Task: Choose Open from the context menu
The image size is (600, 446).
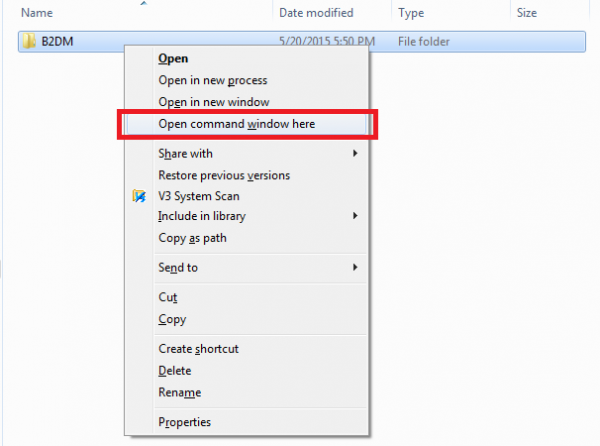Action: click(x=174, y=58)
